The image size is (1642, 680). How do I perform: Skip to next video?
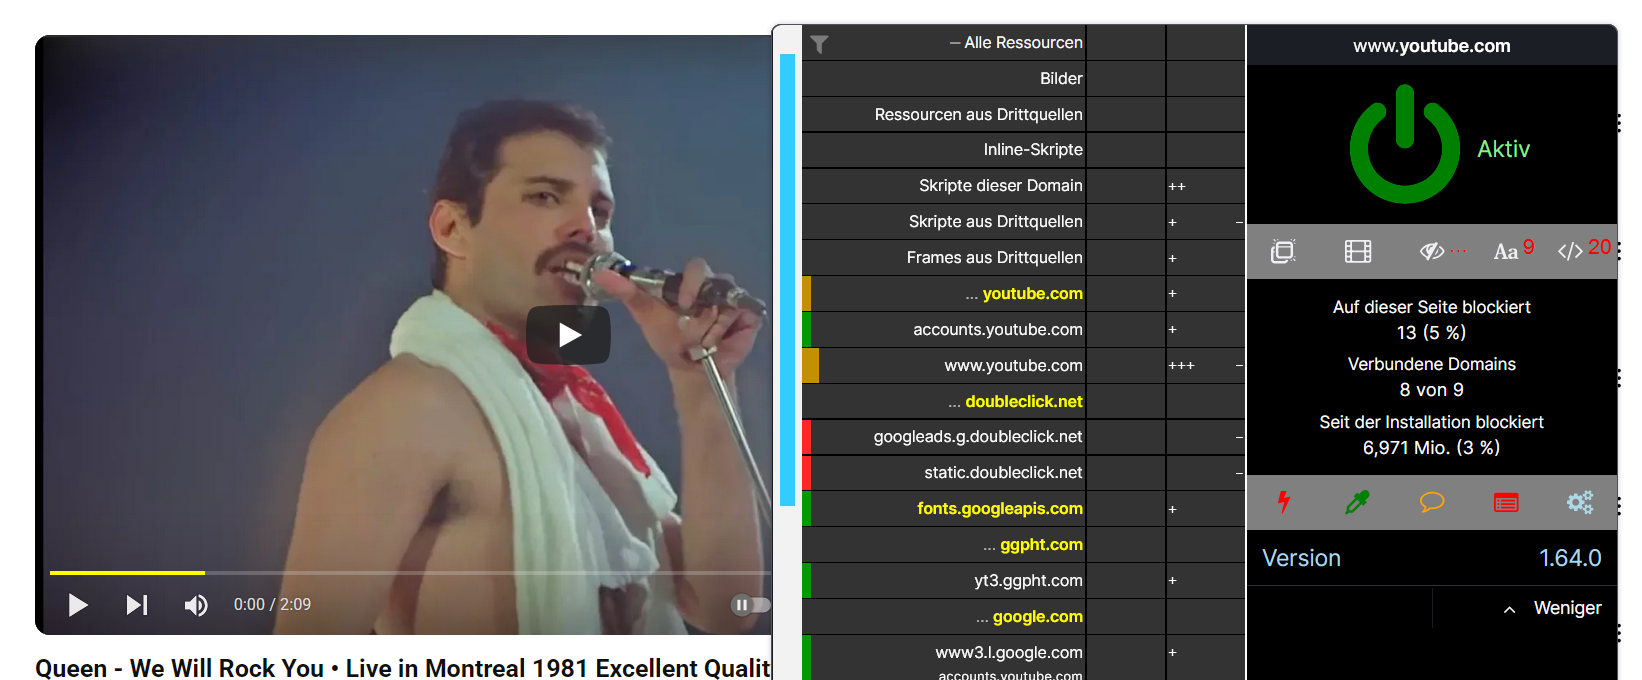(x=137, y=605)
